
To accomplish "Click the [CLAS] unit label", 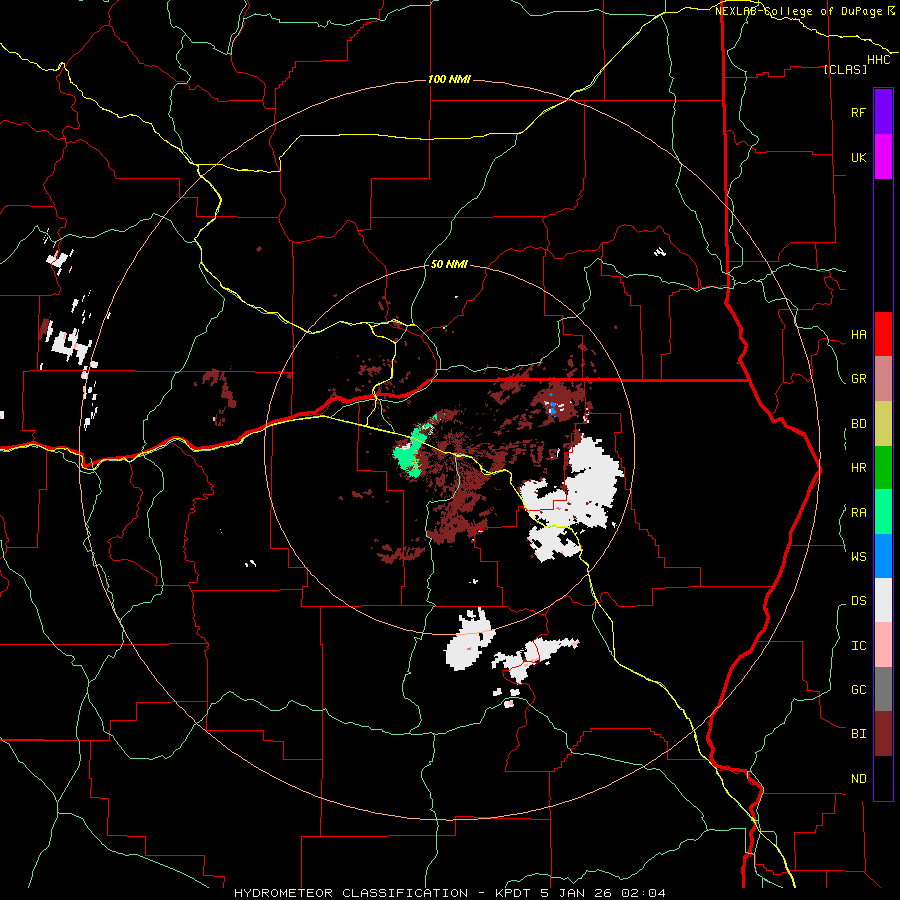I will pyautogui.click(x=845, y=69).
